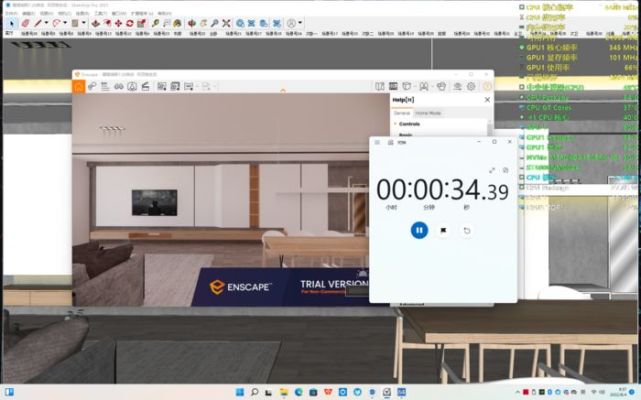The width and height of the screenshot is (641, 400).
Task: Expand the stopwatch to full view
Action: 492,170
